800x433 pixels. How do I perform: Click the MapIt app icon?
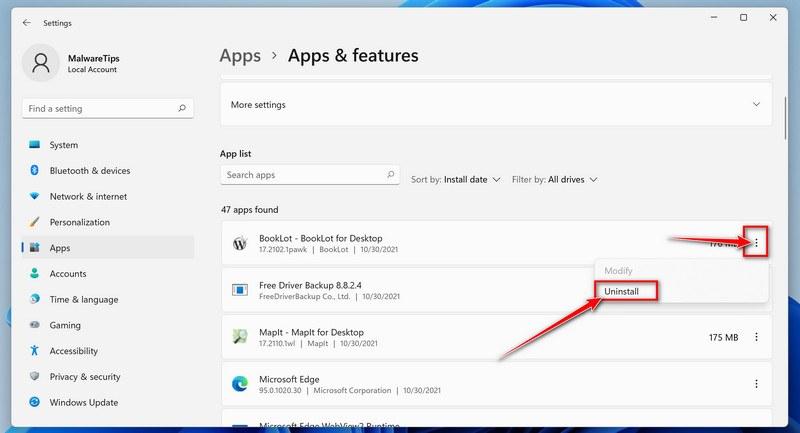[240, 337]
